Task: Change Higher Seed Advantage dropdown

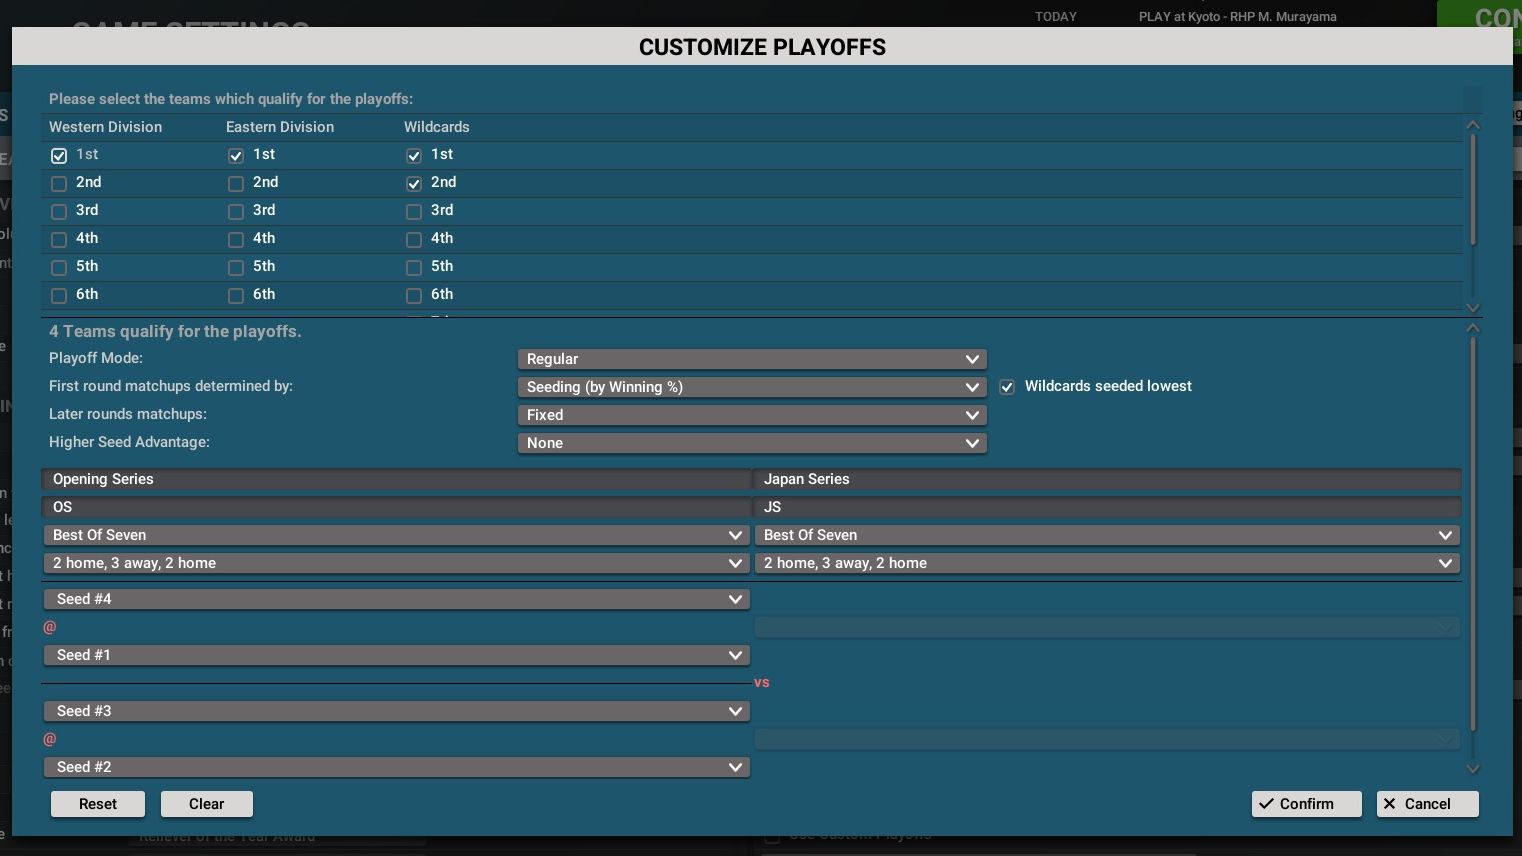Action: [x=751, y=443]
